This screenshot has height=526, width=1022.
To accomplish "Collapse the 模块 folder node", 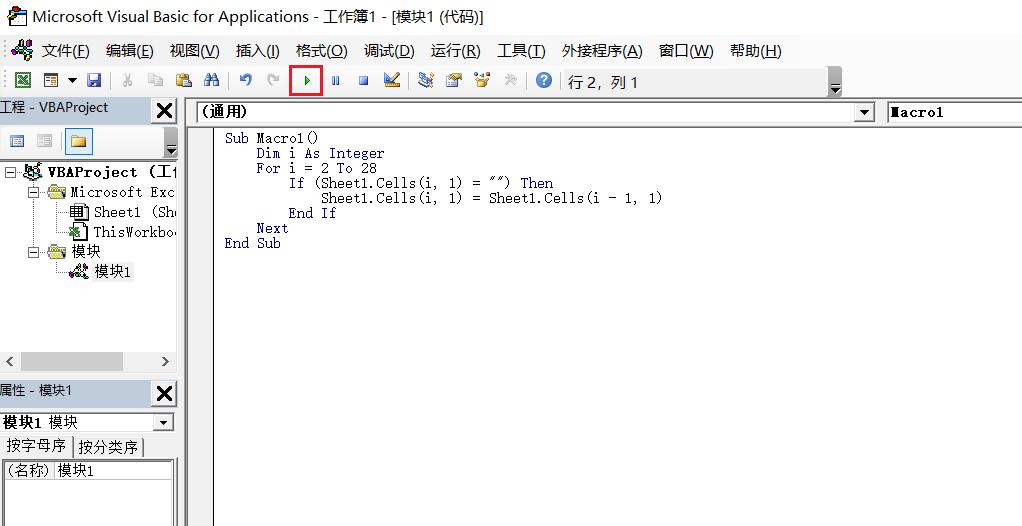I will tap(33, 252).
